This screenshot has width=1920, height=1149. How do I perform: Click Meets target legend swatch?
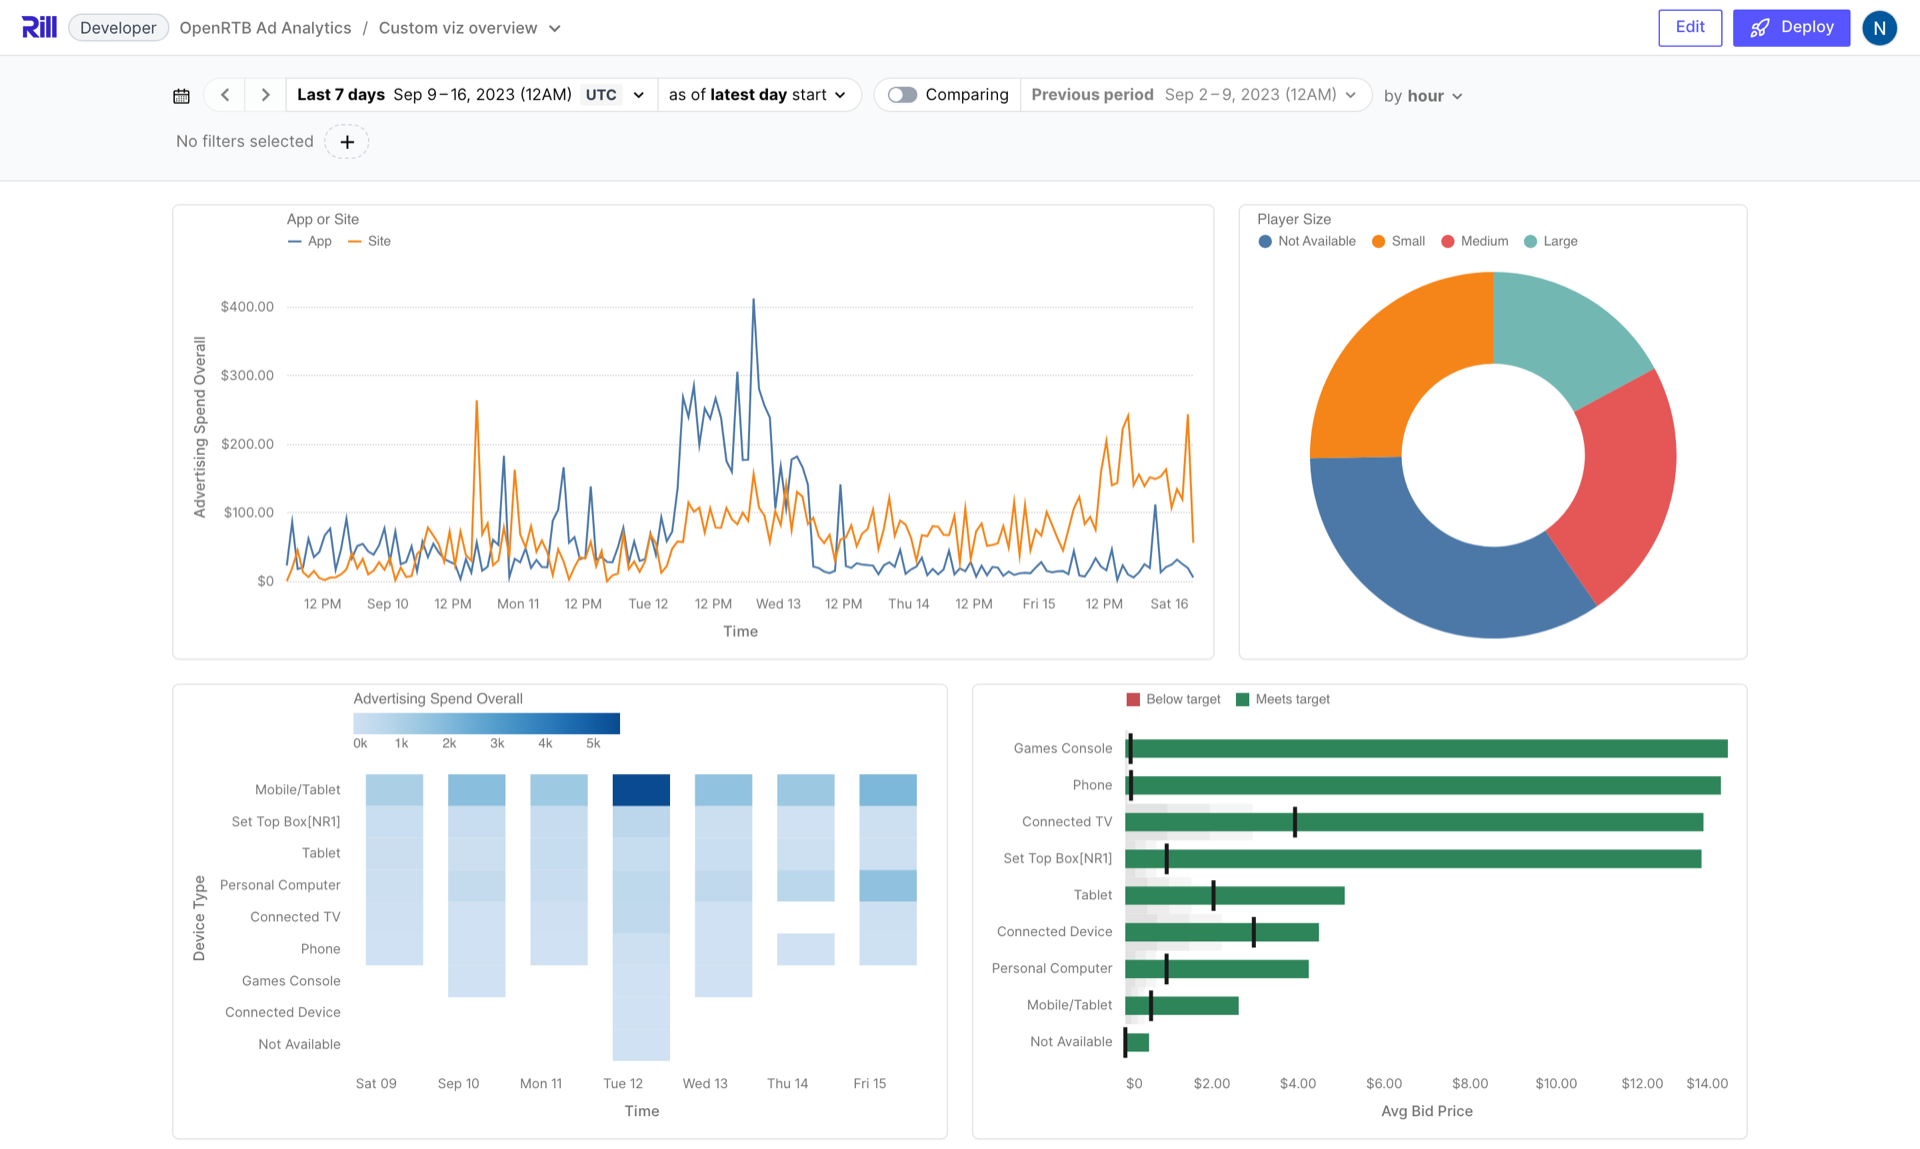1242,700
